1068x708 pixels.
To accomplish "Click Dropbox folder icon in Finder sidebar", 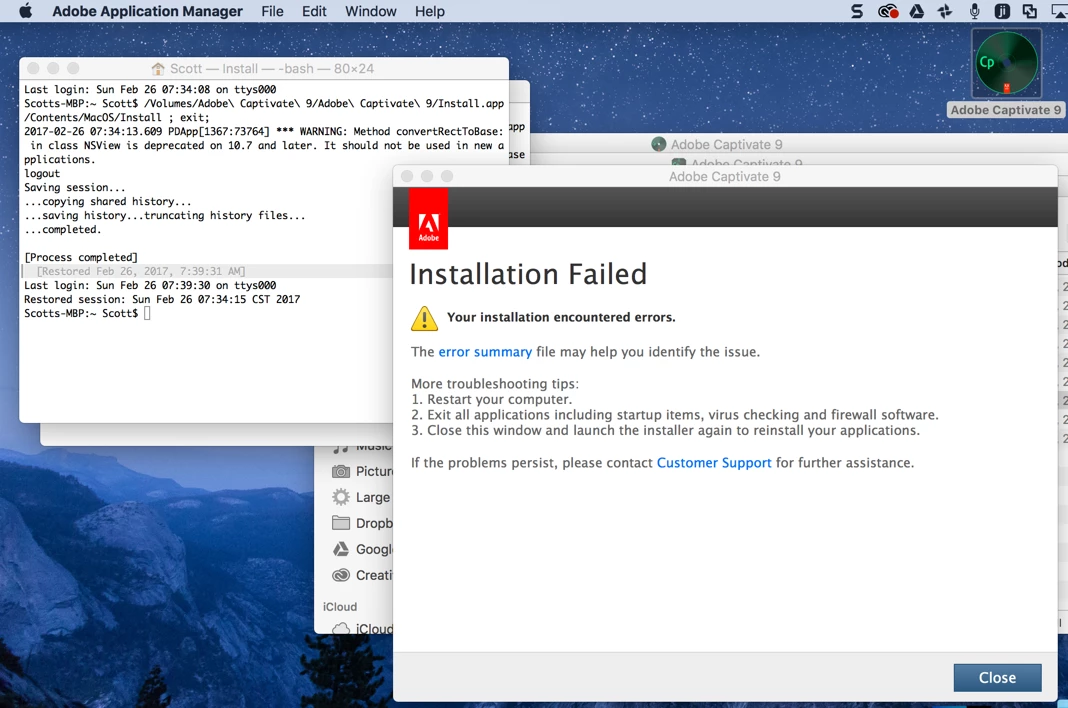I will coord(341,523).
